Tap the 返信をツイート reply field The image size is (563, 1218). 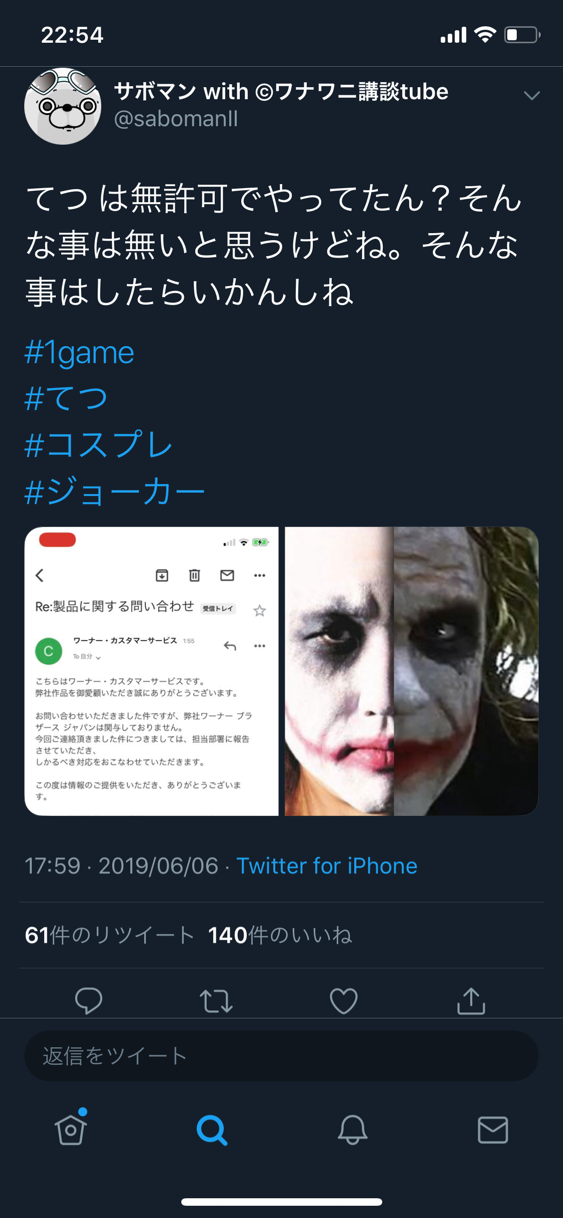pos(281,1056)
